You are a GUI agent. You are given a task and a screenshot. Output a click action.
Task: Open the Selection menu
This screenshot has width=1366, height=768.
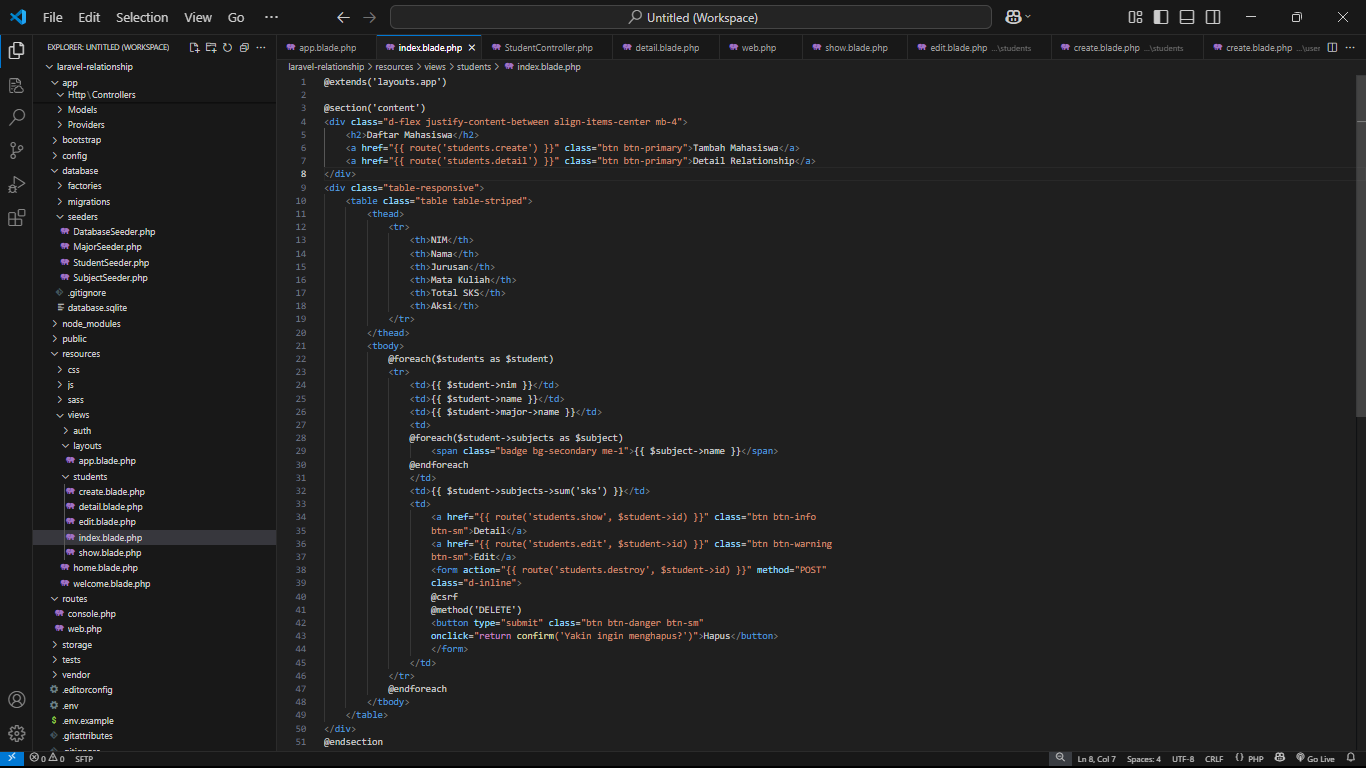point(142,17)
